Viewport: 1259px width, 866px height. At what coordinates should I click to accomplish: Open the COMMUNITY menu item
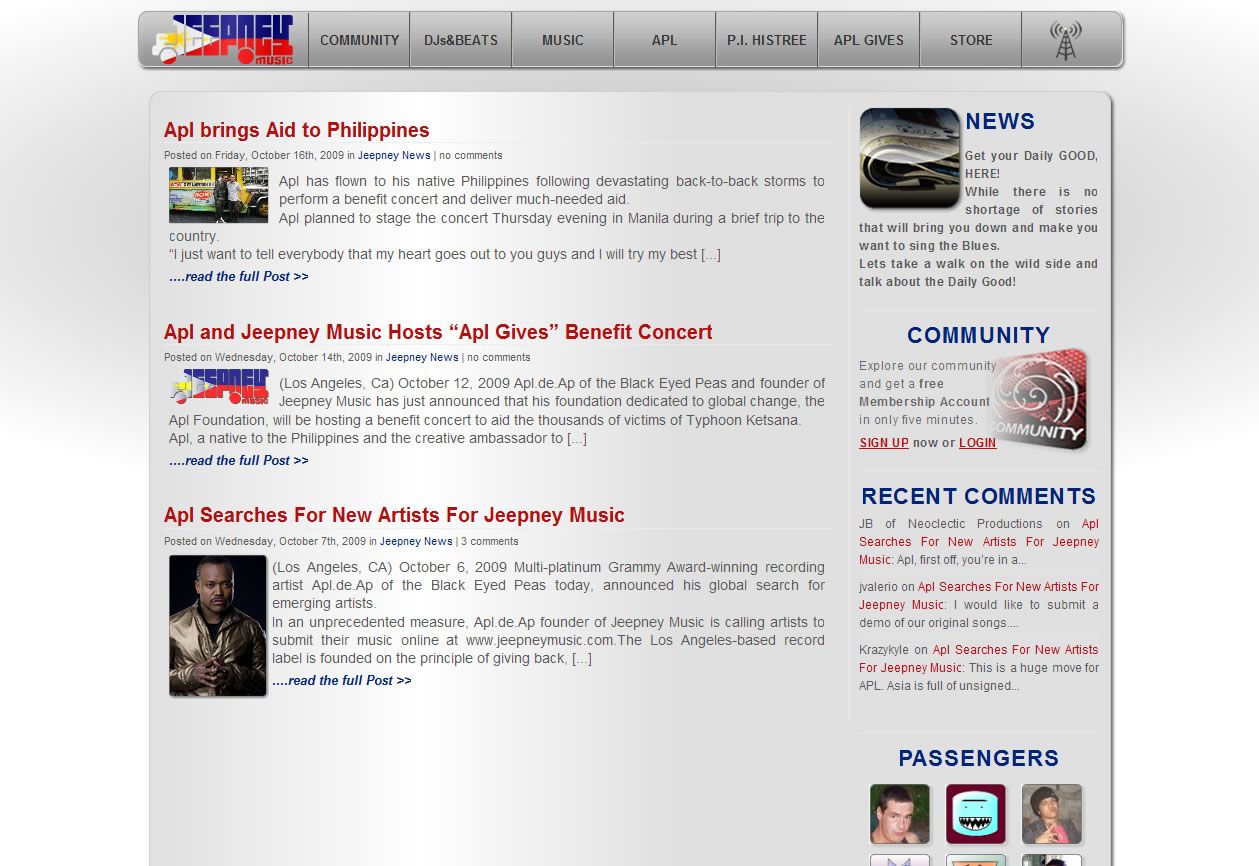(x=359, y=40)
